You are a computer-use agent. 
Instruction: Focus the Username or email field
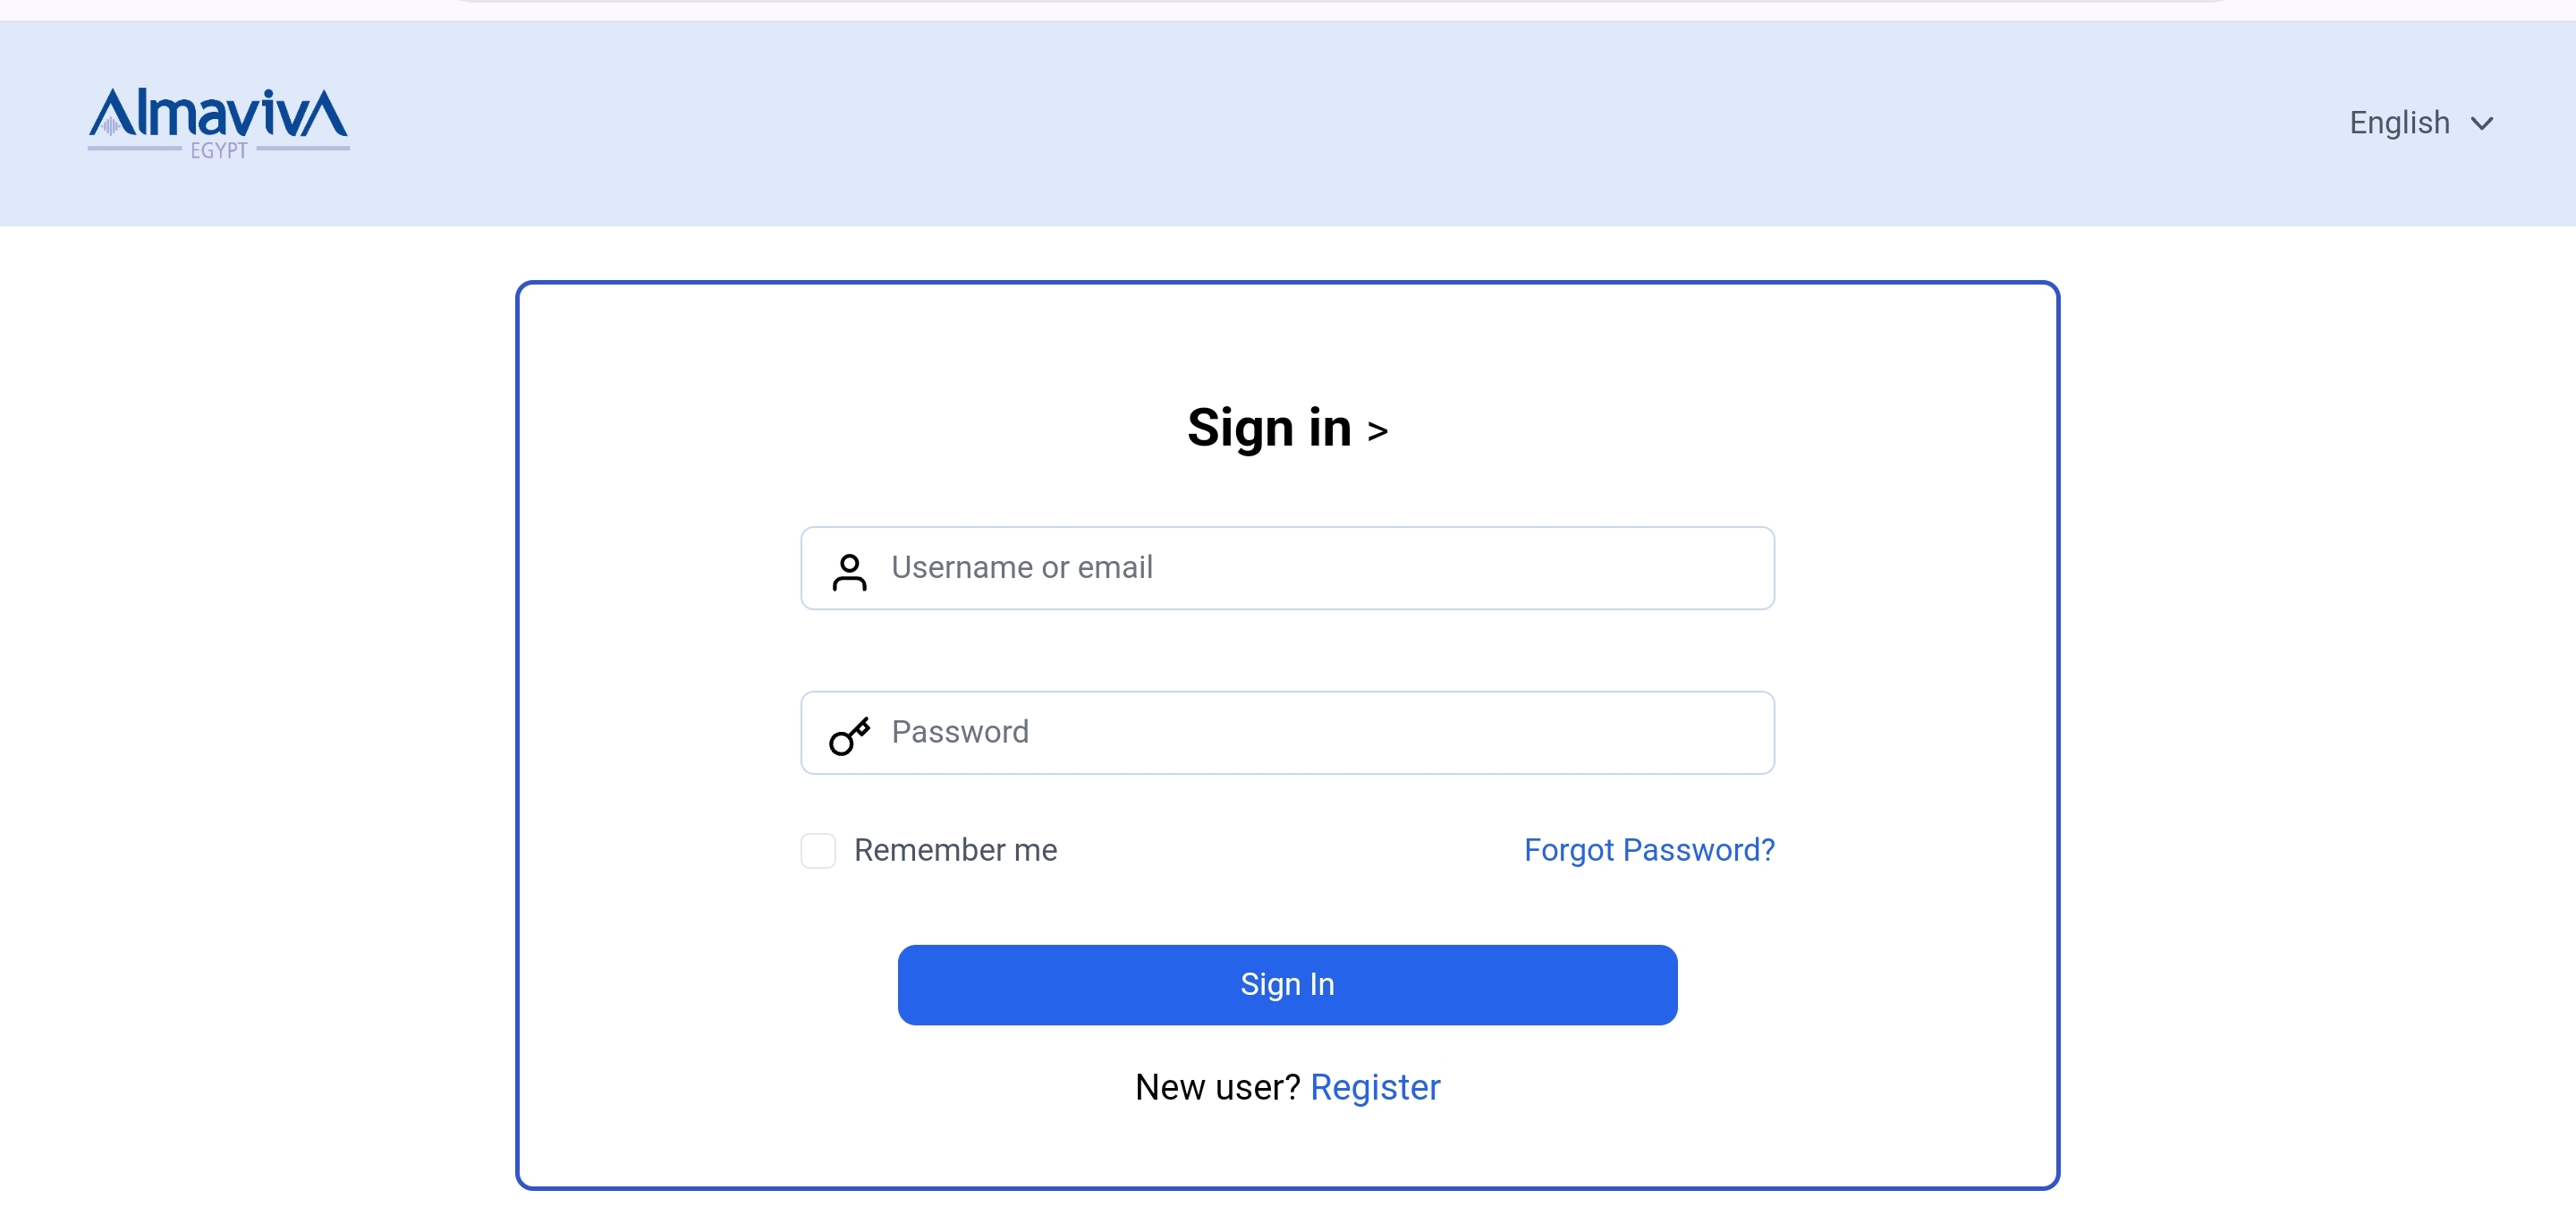[x=1287, y=568]
